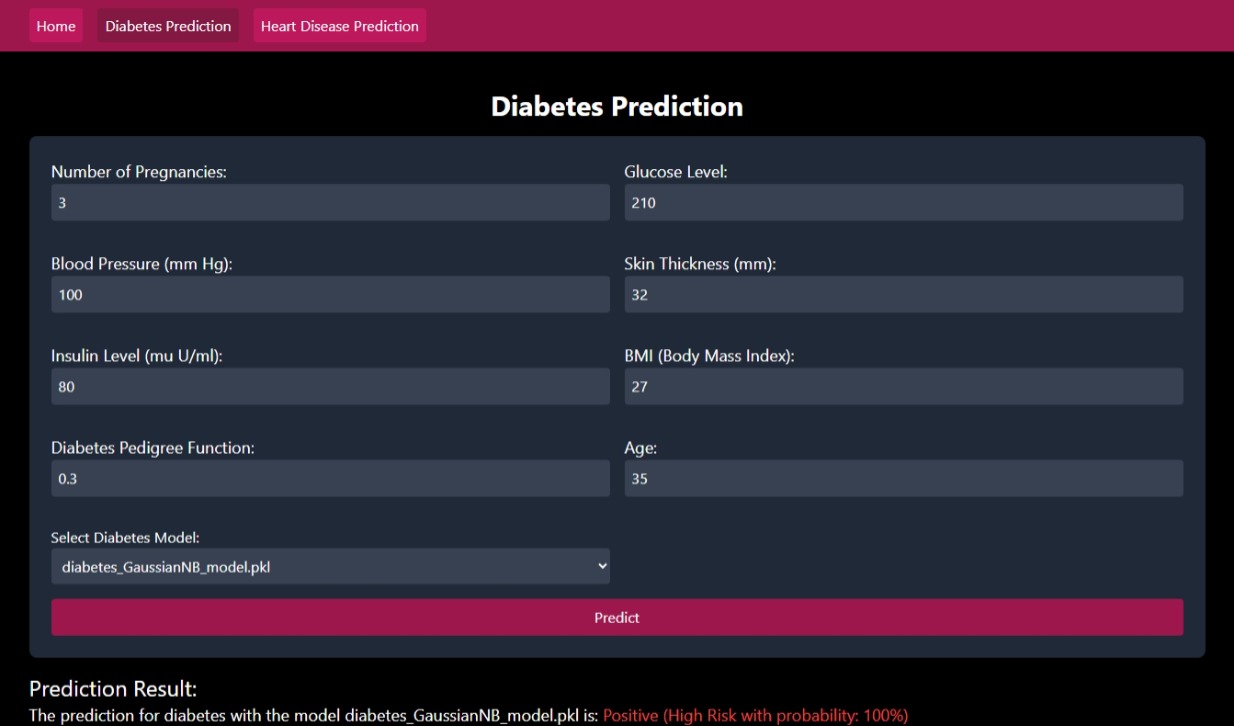The height and width of the screenshot is (726, 1234).
Task: Click the "Age:" field label
Action: point(640,448)
